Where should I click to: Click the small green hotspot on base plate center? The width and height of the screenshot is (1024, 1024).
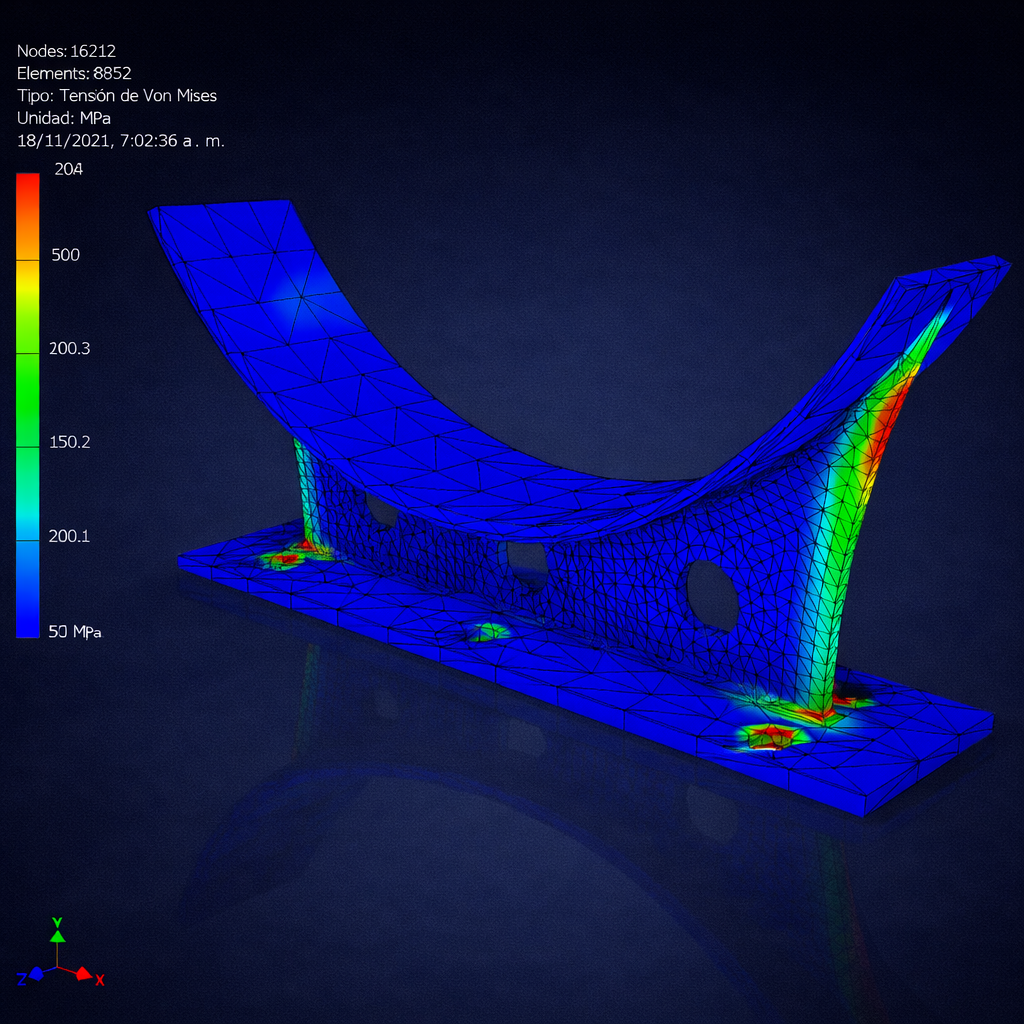490,631
